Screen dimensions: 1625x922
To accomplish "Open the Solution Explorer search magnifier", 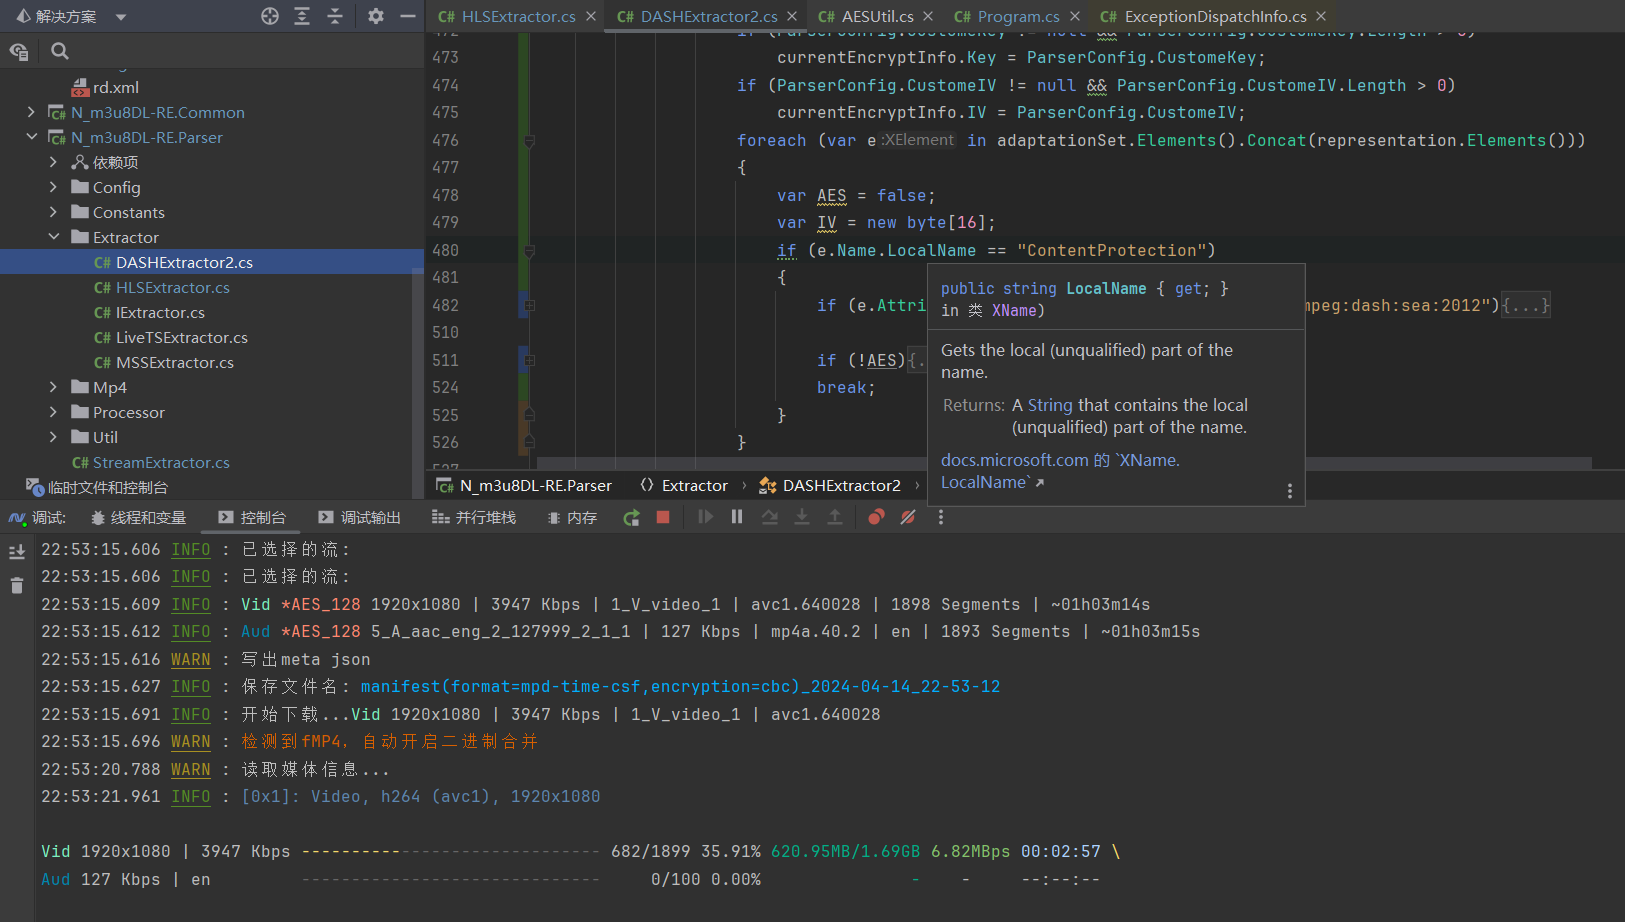I will click(x=60, y=51).
